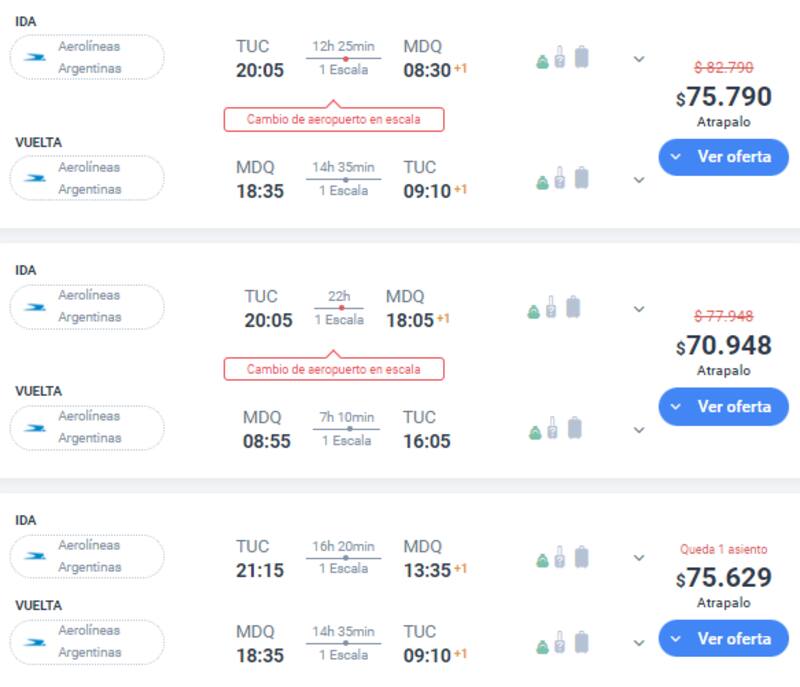Click the airport change warning under the 12h 25min flight
This screenshot has width=800, height=687.
click(x=333, y=119)
